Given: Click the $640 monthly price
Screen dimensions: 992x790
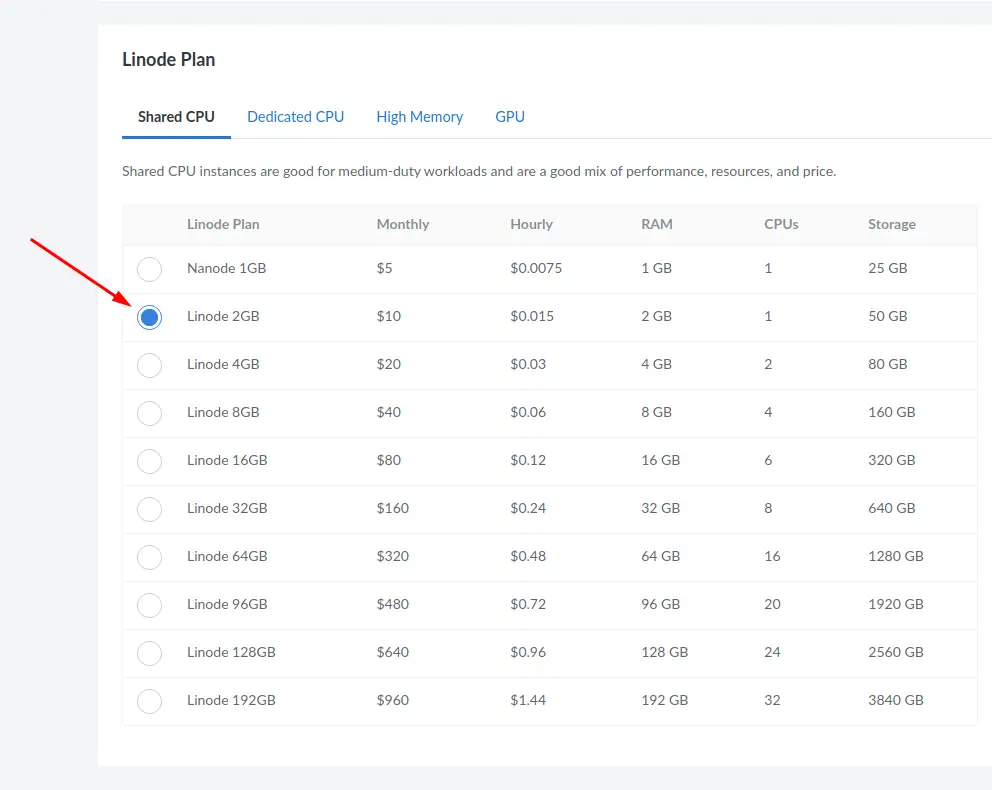Looking at the screenshot, I should pos(393,653).
